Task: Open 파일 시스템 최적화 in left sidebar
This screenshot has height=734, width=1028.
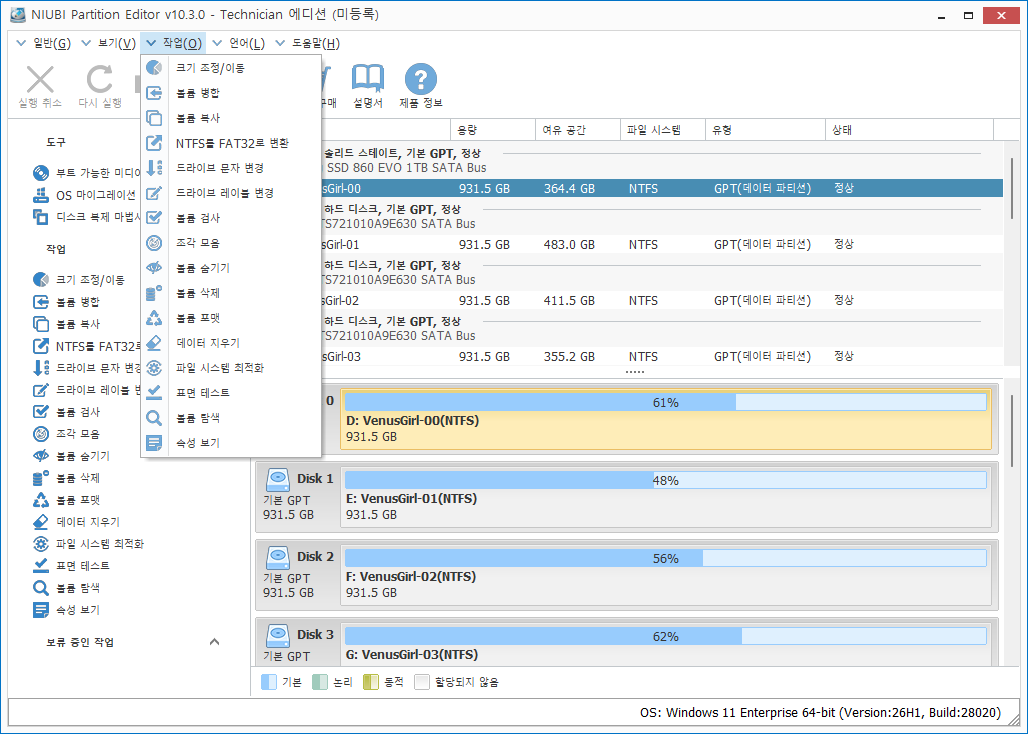Action: pos(88,544)
